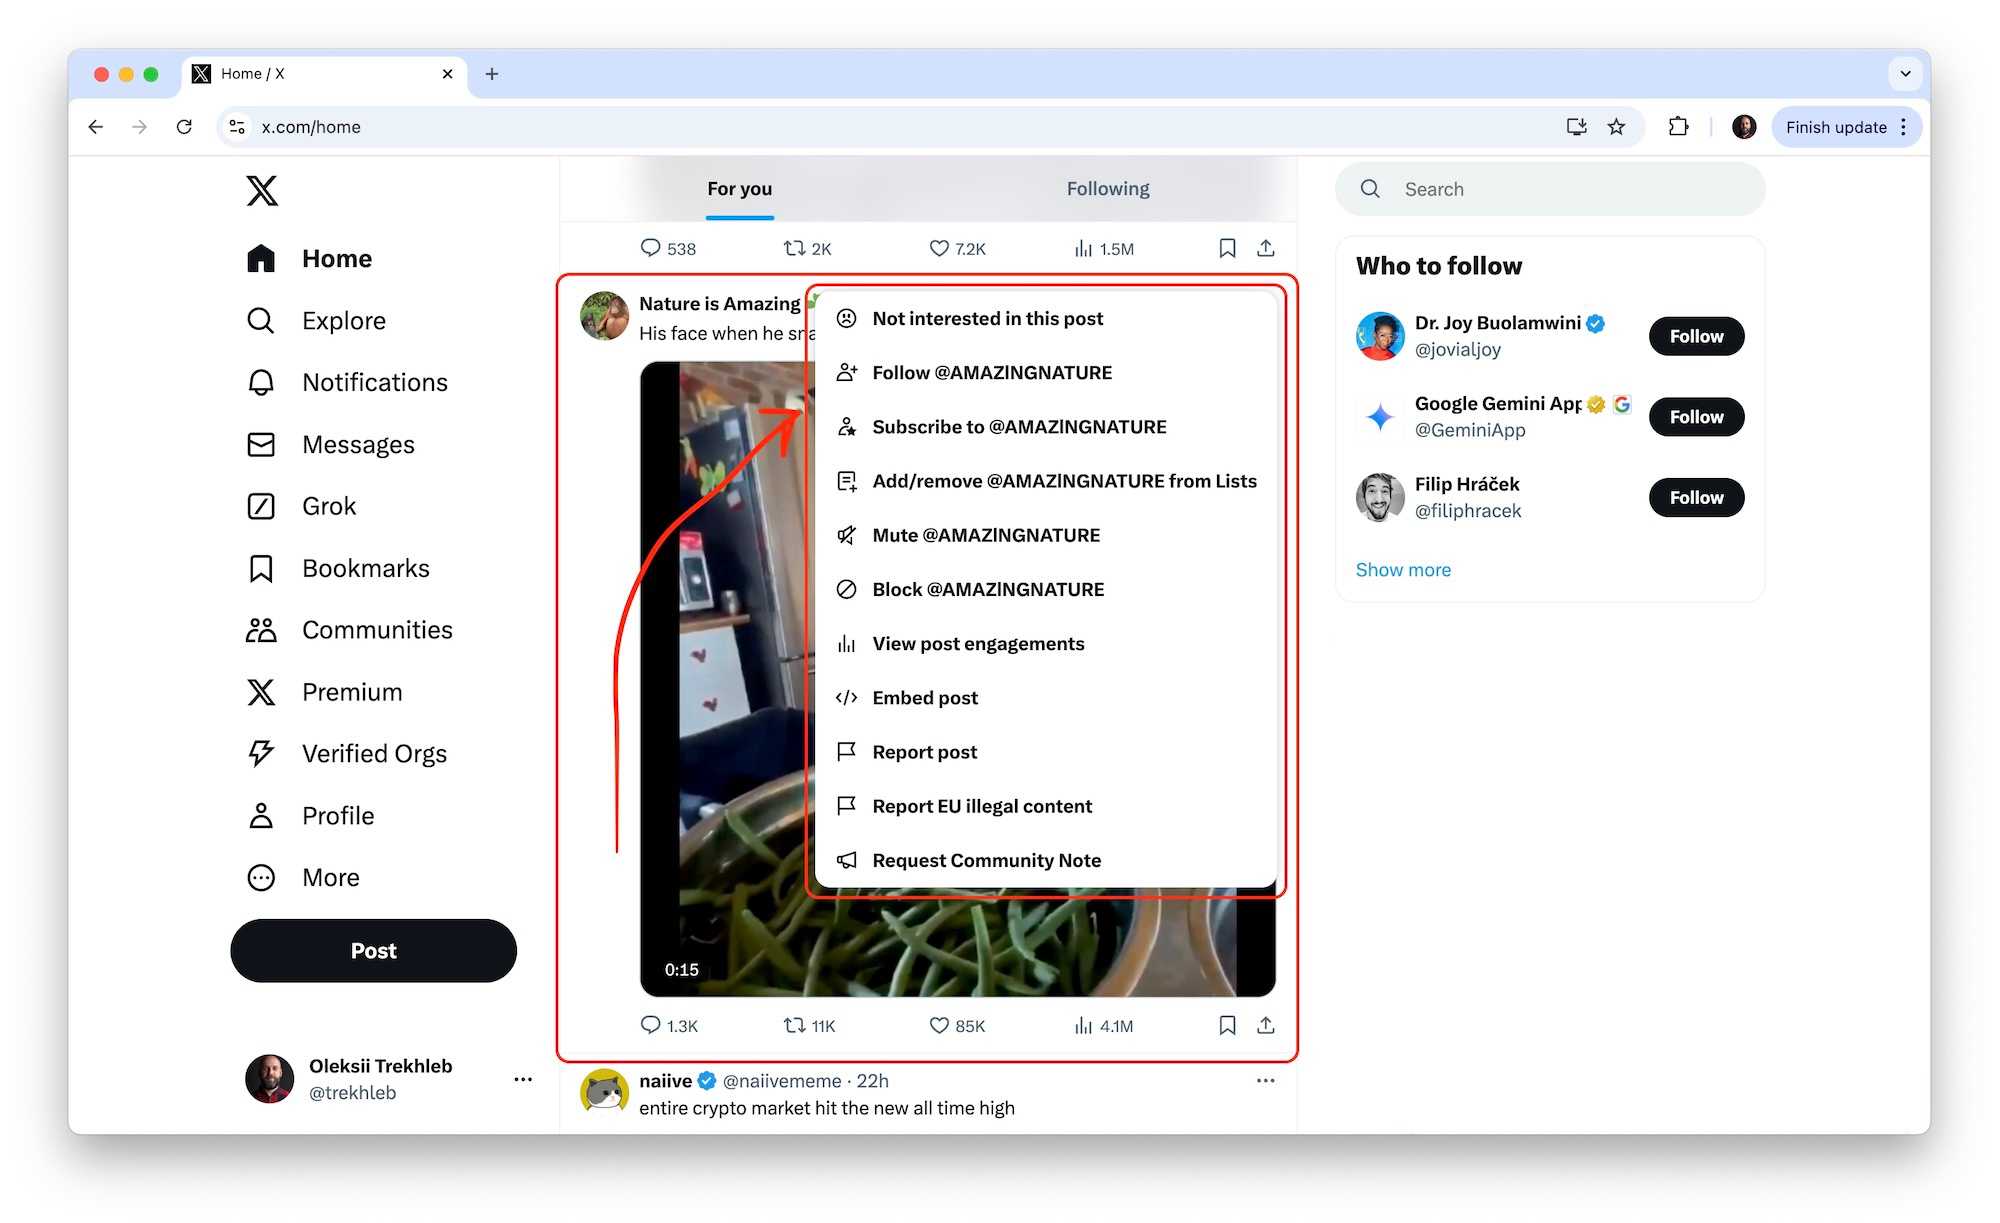Expand Show more in Who to follow
The width and height of the screenshot is (2000, 1223).
click(x=1403, y=569)
